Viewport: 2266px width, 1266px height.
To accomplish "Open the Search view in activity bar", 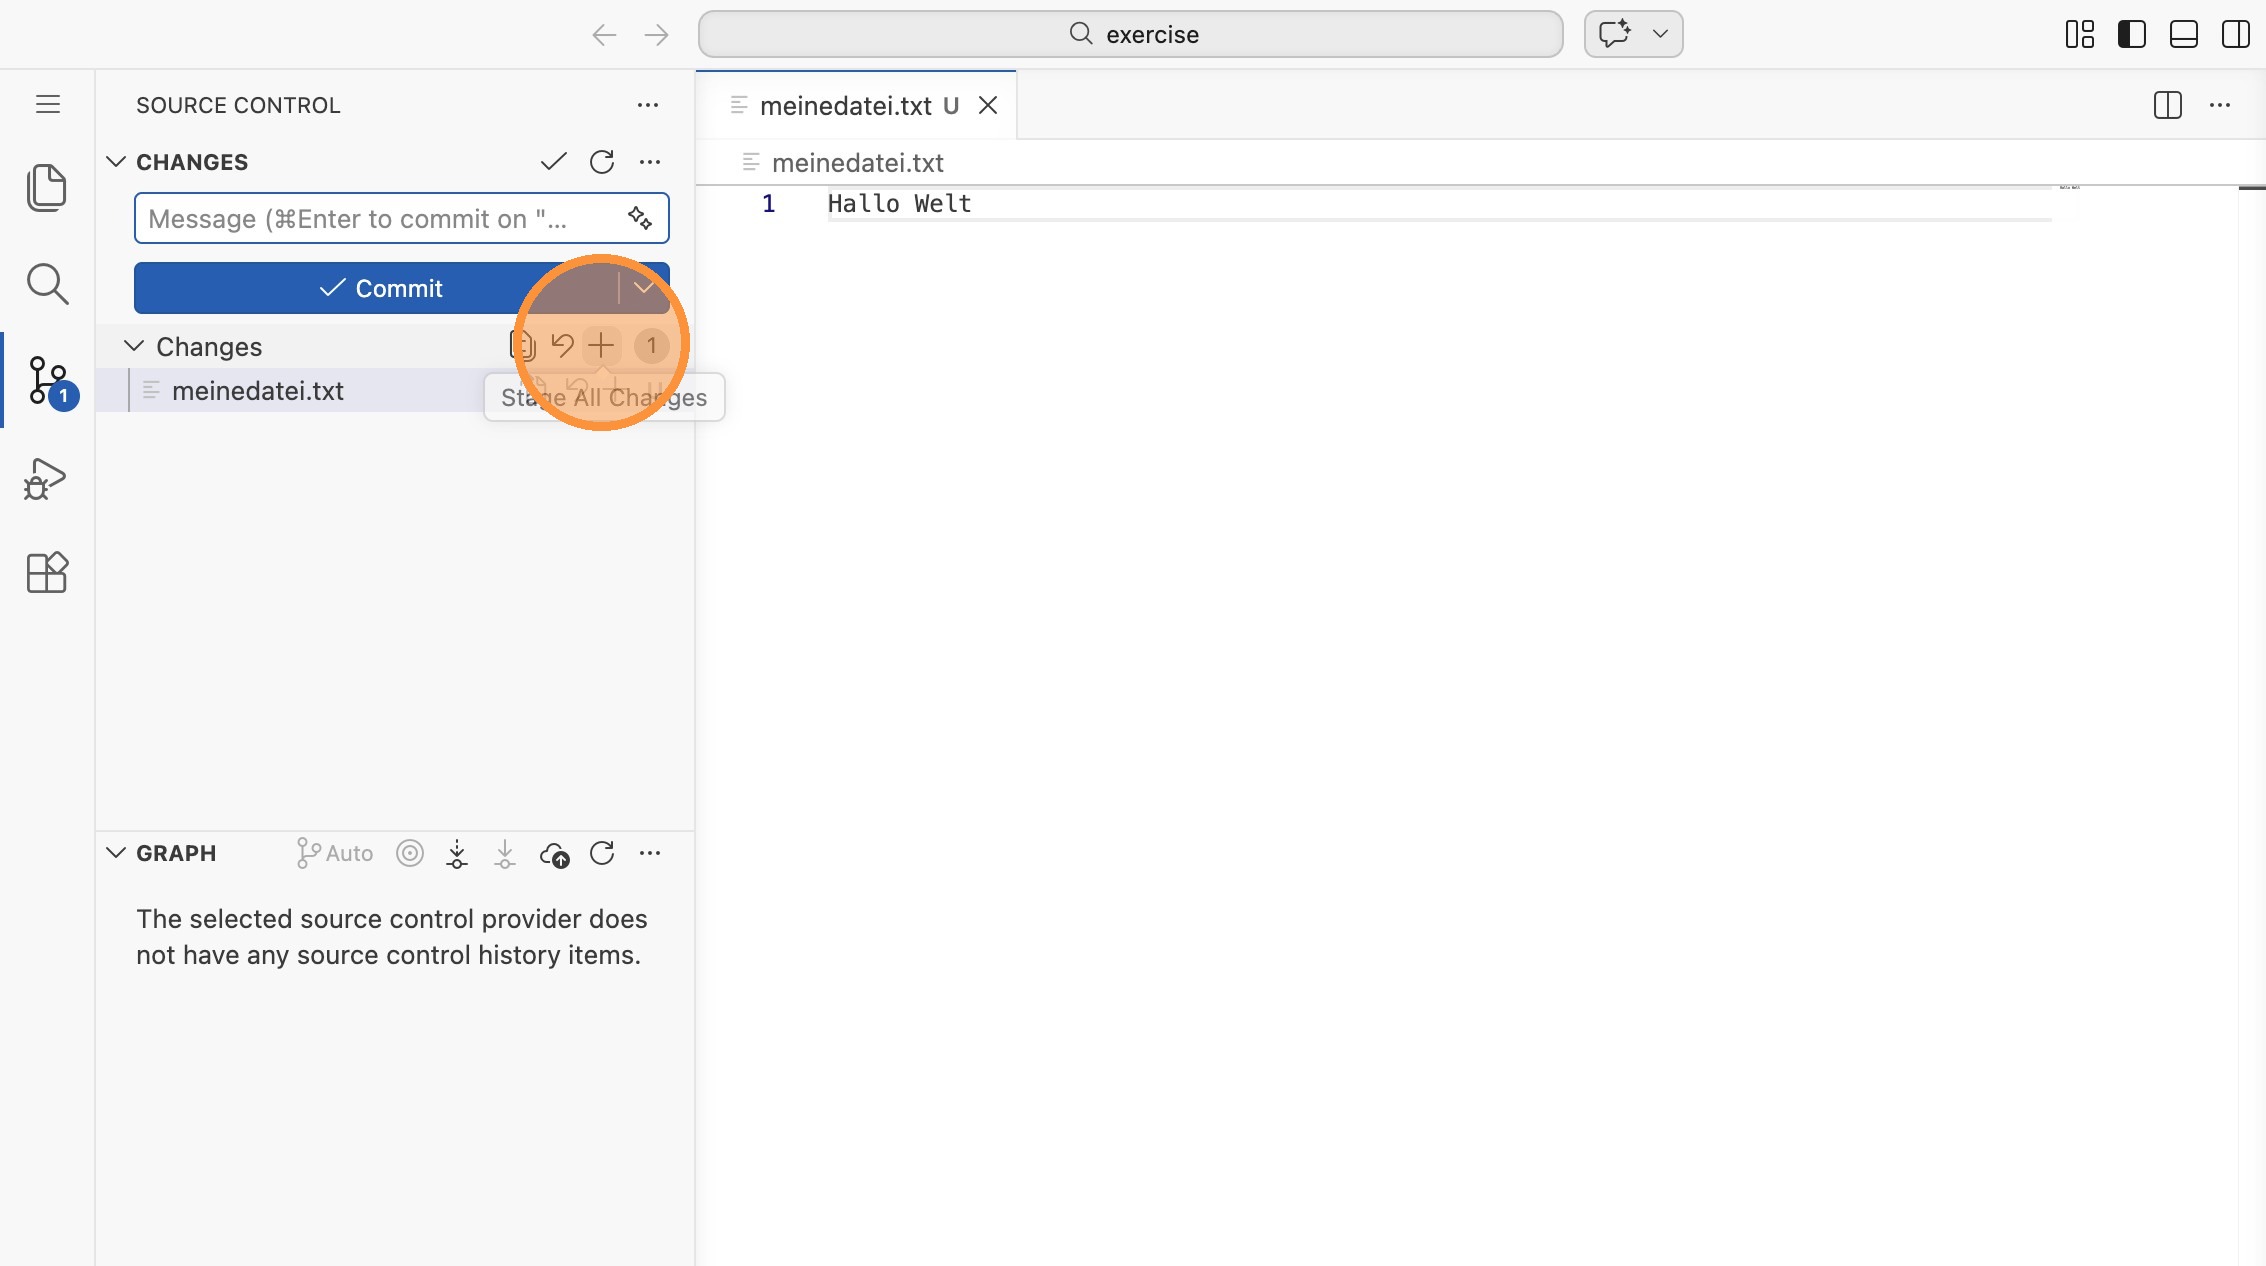I will point(46,284).
